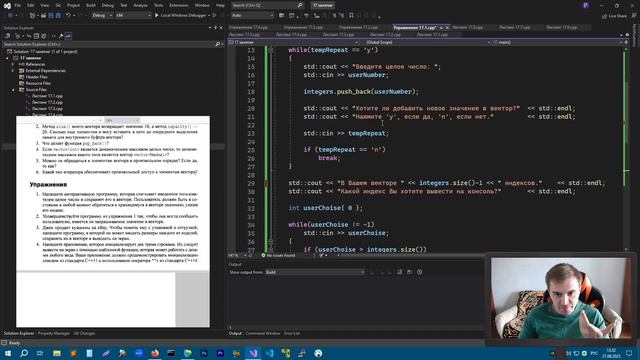The height and width of the screenshot is (360, 640).
Task: Click search magnifier in Solution Explorer search box
Action: 218,44
